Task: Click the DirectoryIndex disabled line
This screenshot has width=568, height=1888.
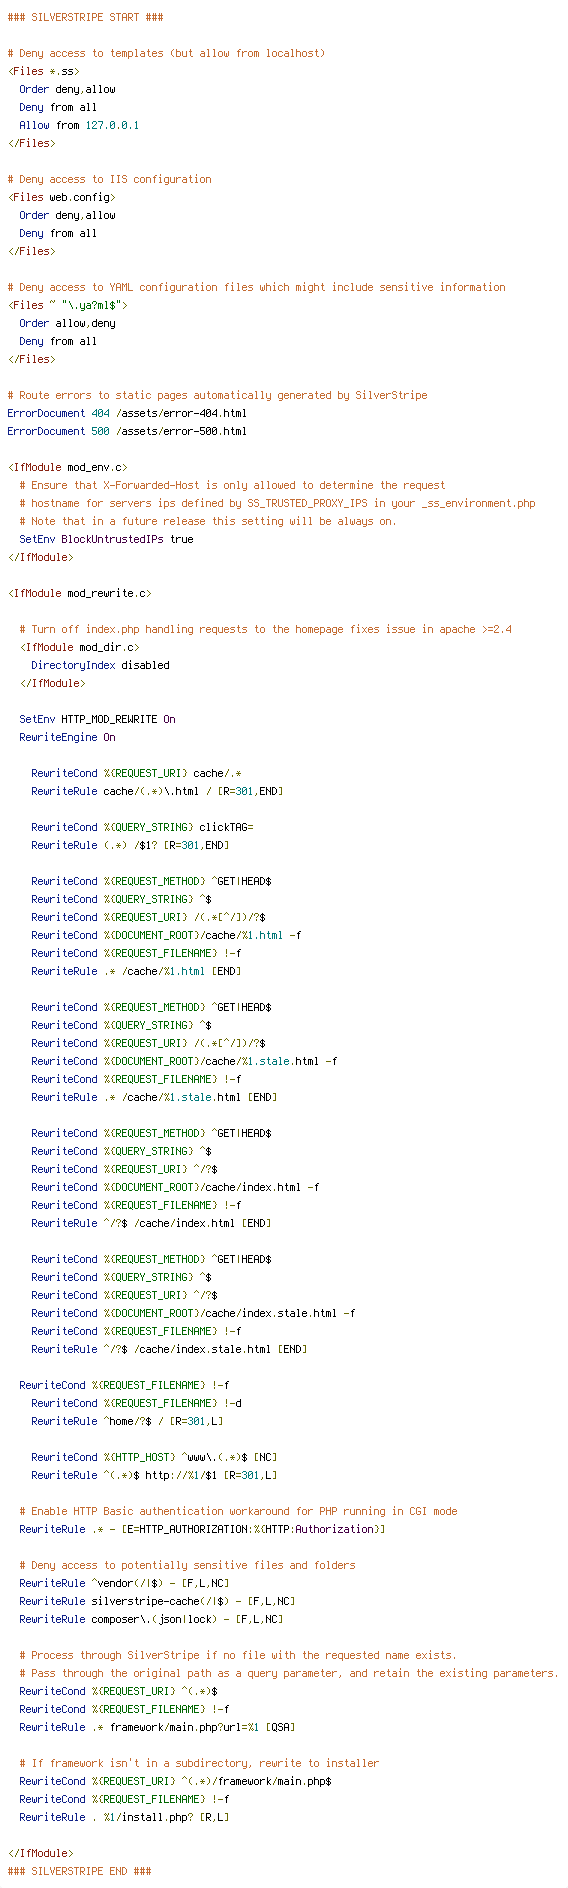Action: pyautogui.click(x=100, y=665)
